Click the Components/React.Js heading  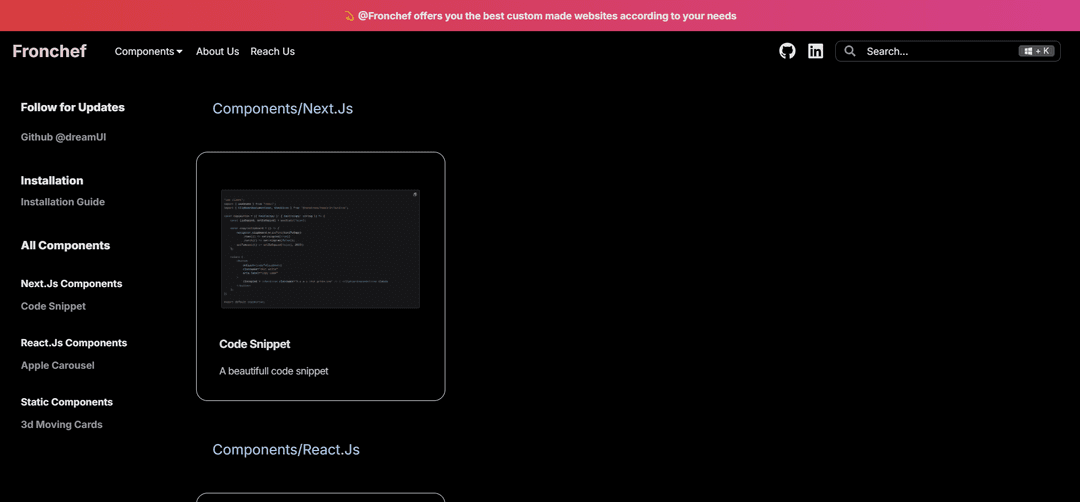[x=286, y=450]
